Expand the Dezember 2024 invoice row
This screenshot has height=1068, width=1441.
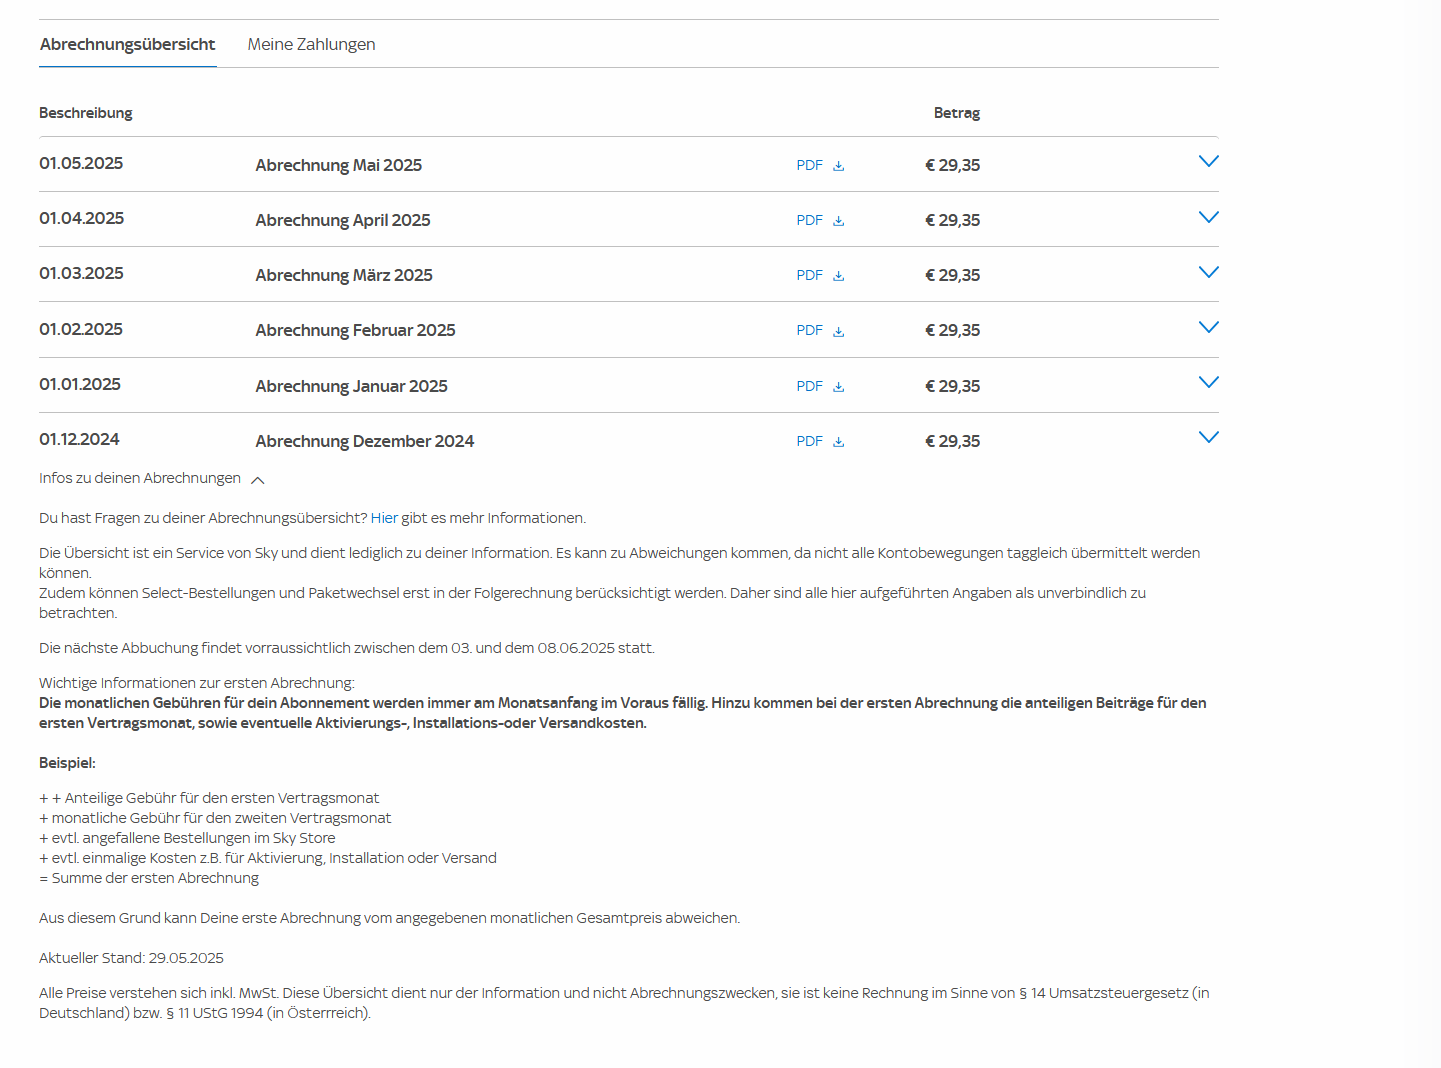click(1208, 438)
